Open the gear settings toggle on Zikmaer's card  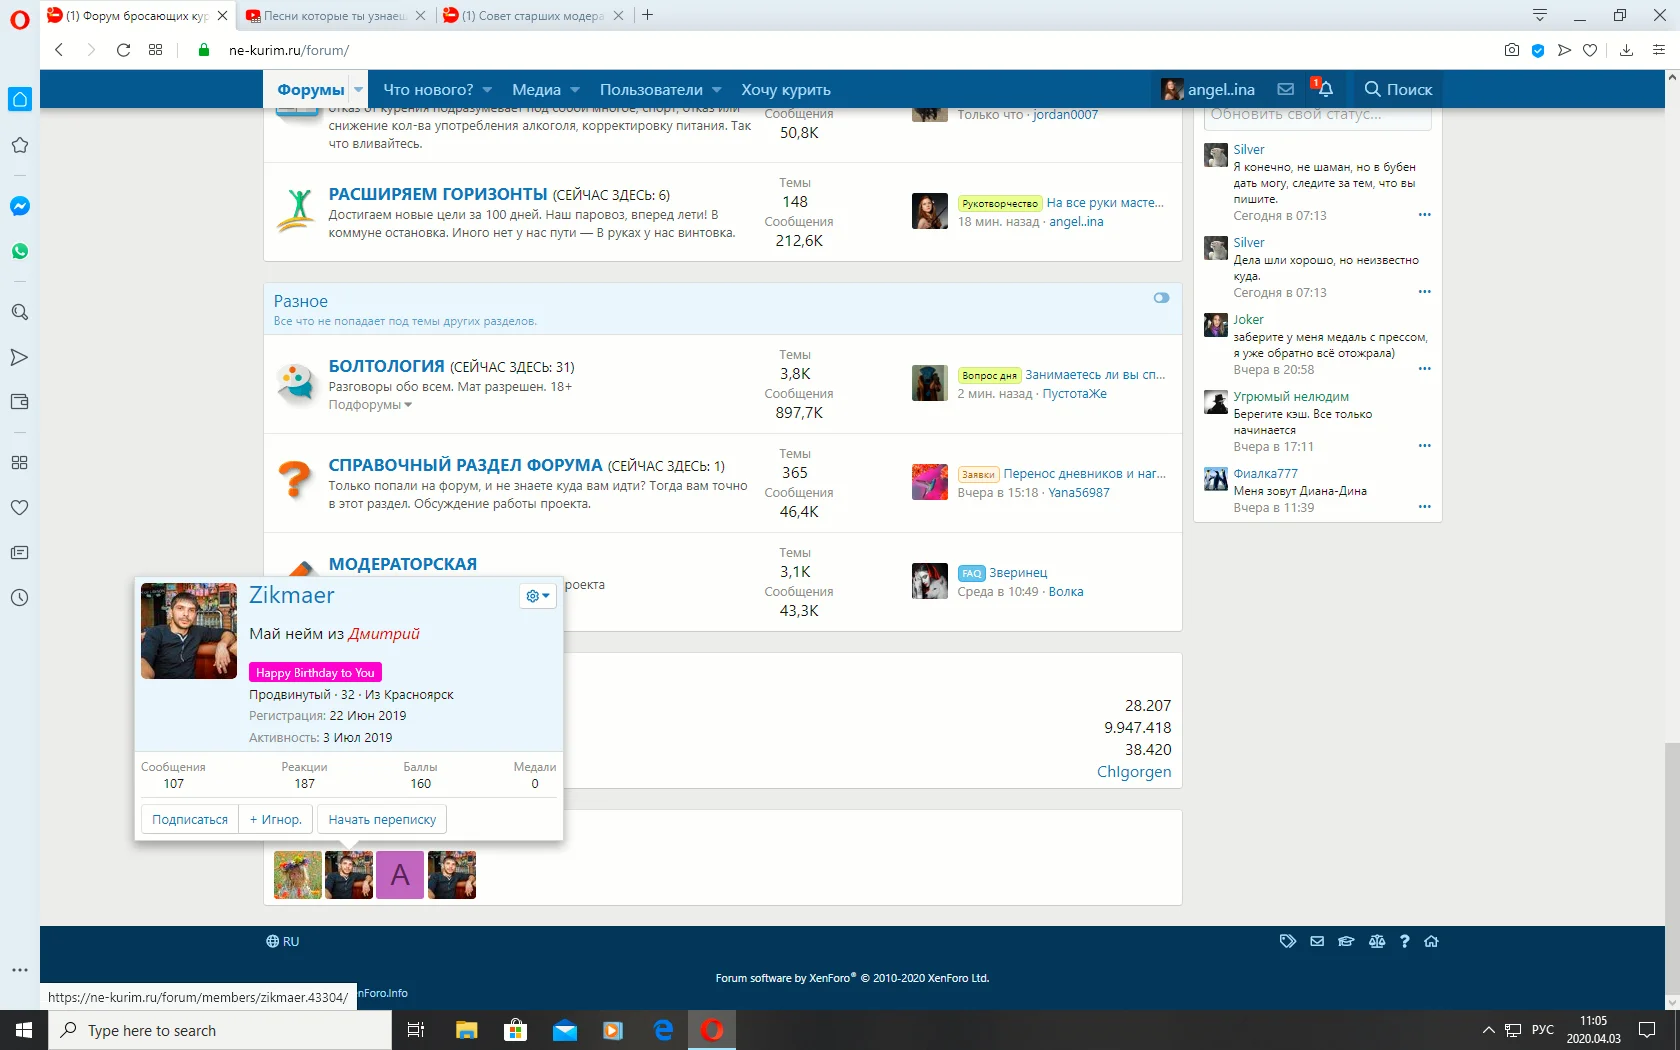pos(537,596)
